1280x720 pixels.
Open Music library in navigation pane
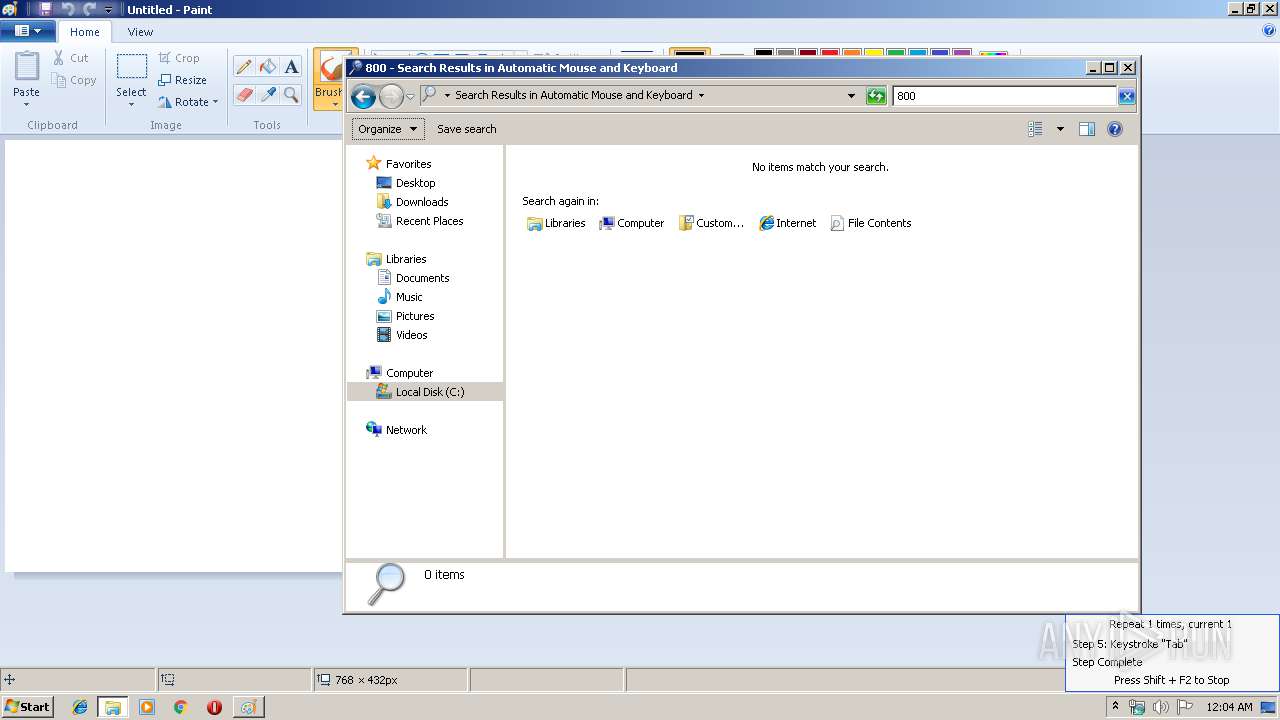click(x=399, y=297)
